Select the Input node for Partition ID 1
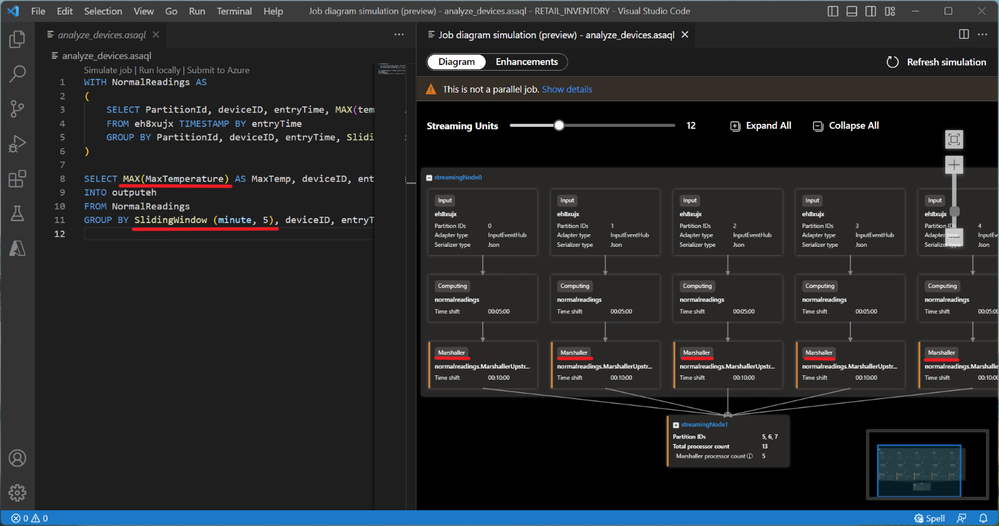This screenshot has height=526, width=999. coord(605,222)
